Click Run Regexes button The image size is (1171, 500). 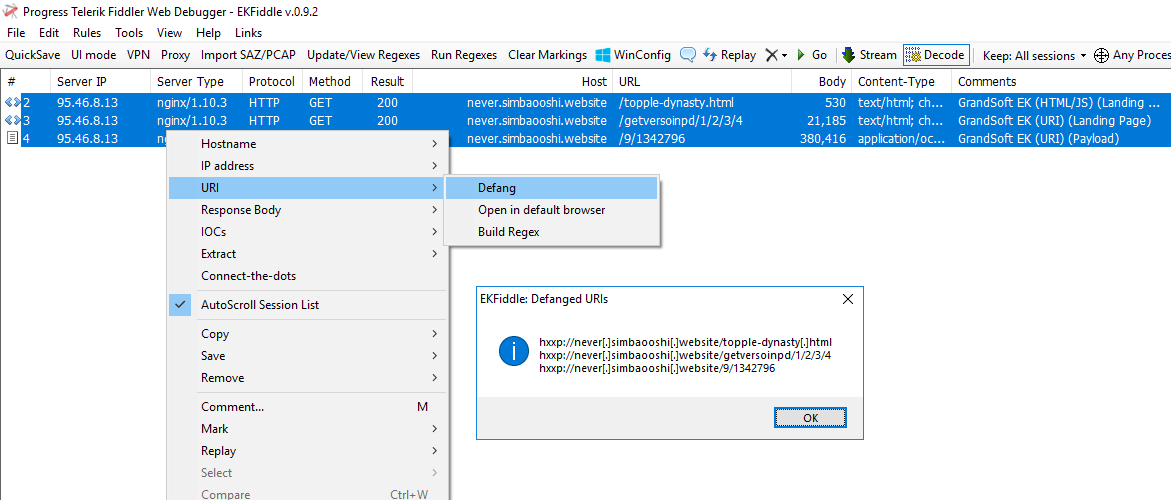tap(464, 55)
